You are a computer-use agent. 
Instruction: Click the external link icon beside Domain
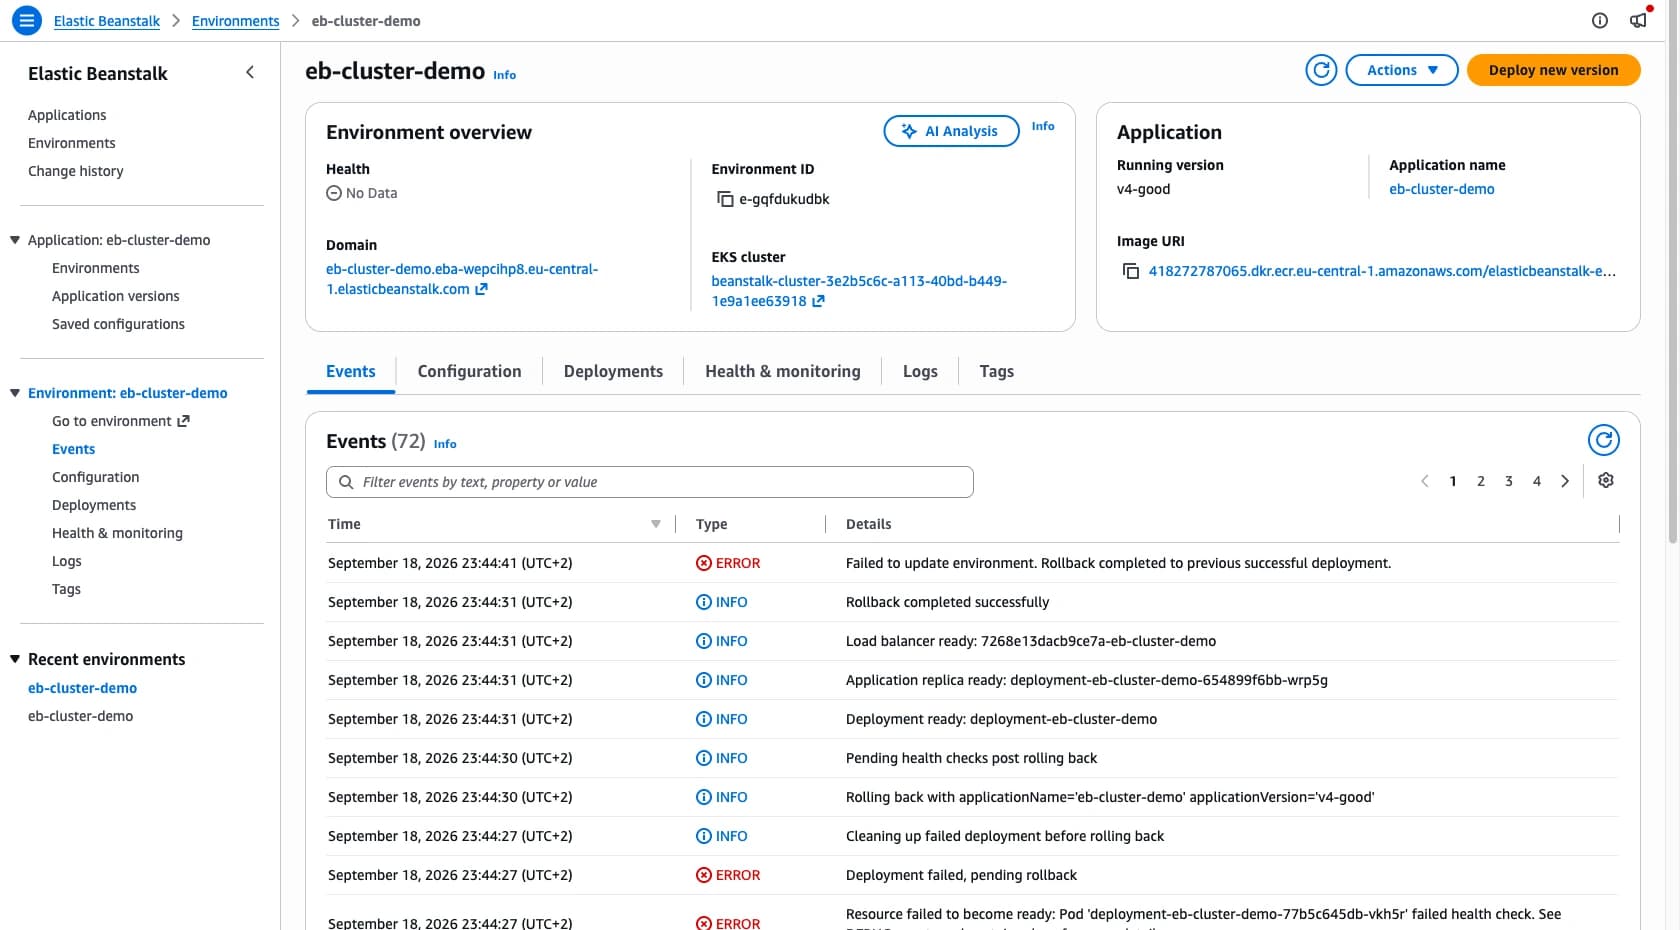[481, 289]
